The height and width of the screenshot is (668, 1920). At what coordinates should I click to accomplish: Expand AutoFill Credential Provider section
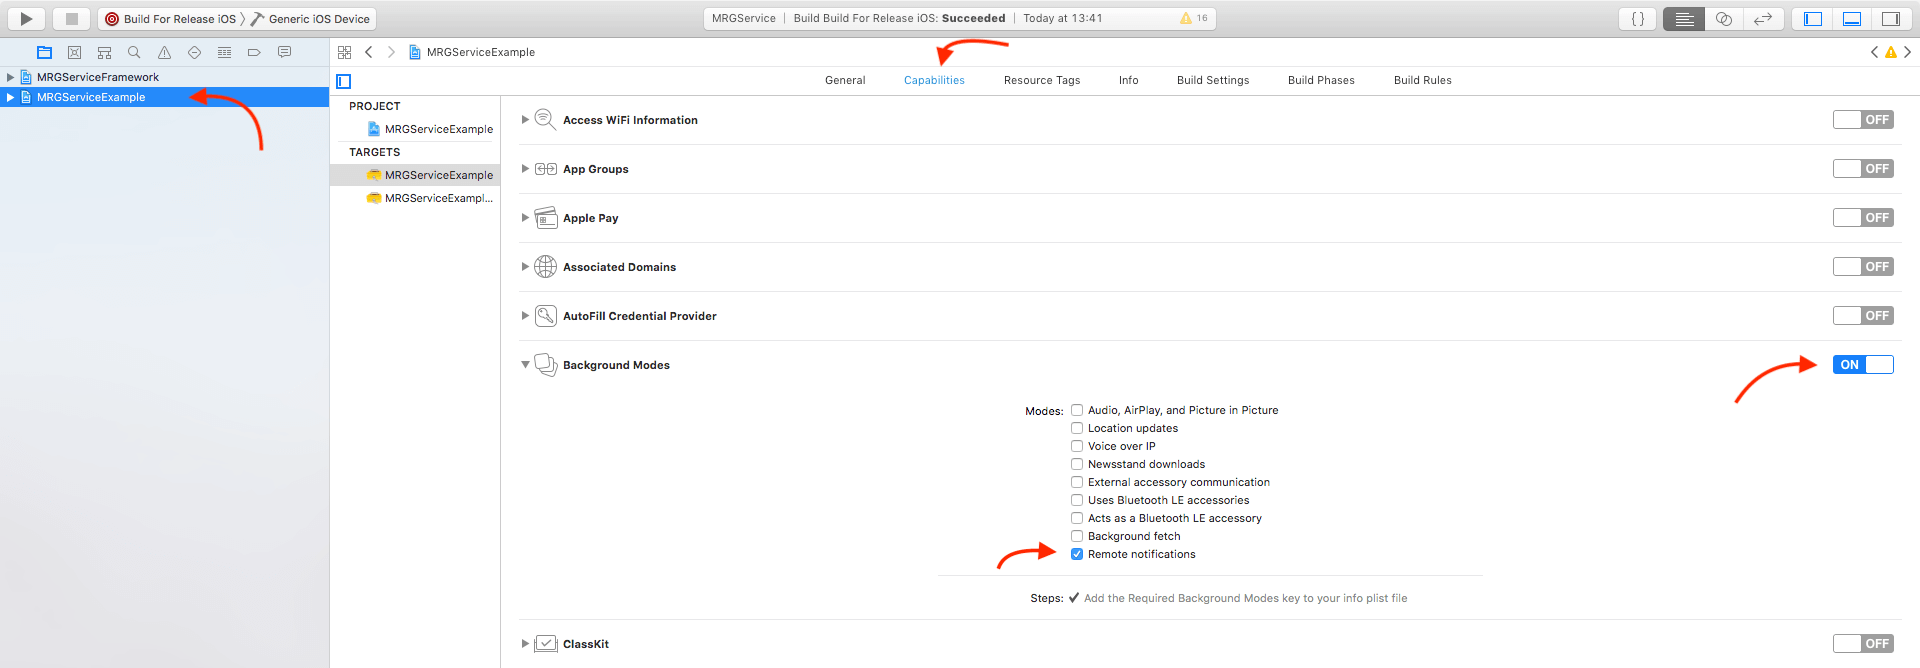[x=525, y=316]
